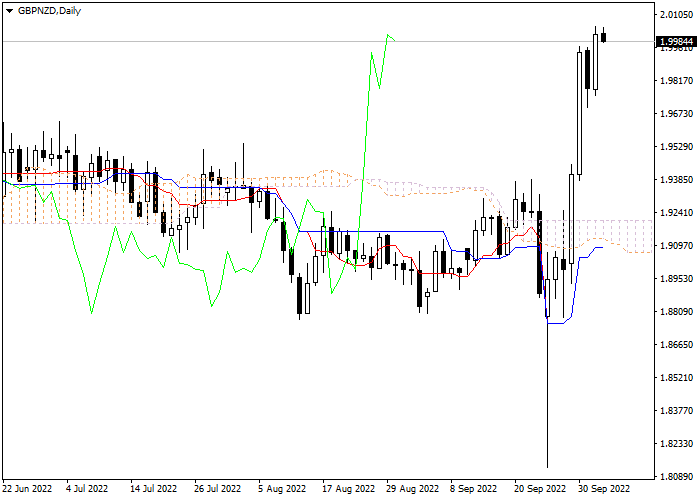Click the 1.93850 price axis label
Image resolution: width=700 pixels, height=500 pixels.
coord(676,179)
